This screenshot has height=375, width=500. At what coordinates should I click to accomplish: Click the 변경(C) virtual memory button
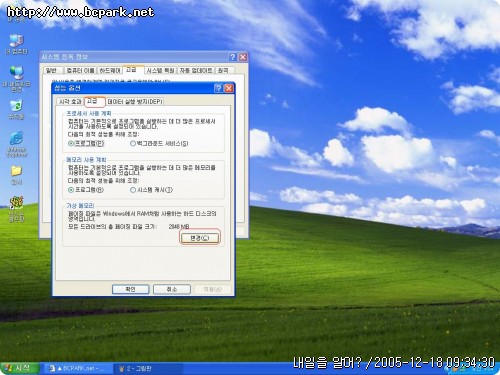coord(199,238)
